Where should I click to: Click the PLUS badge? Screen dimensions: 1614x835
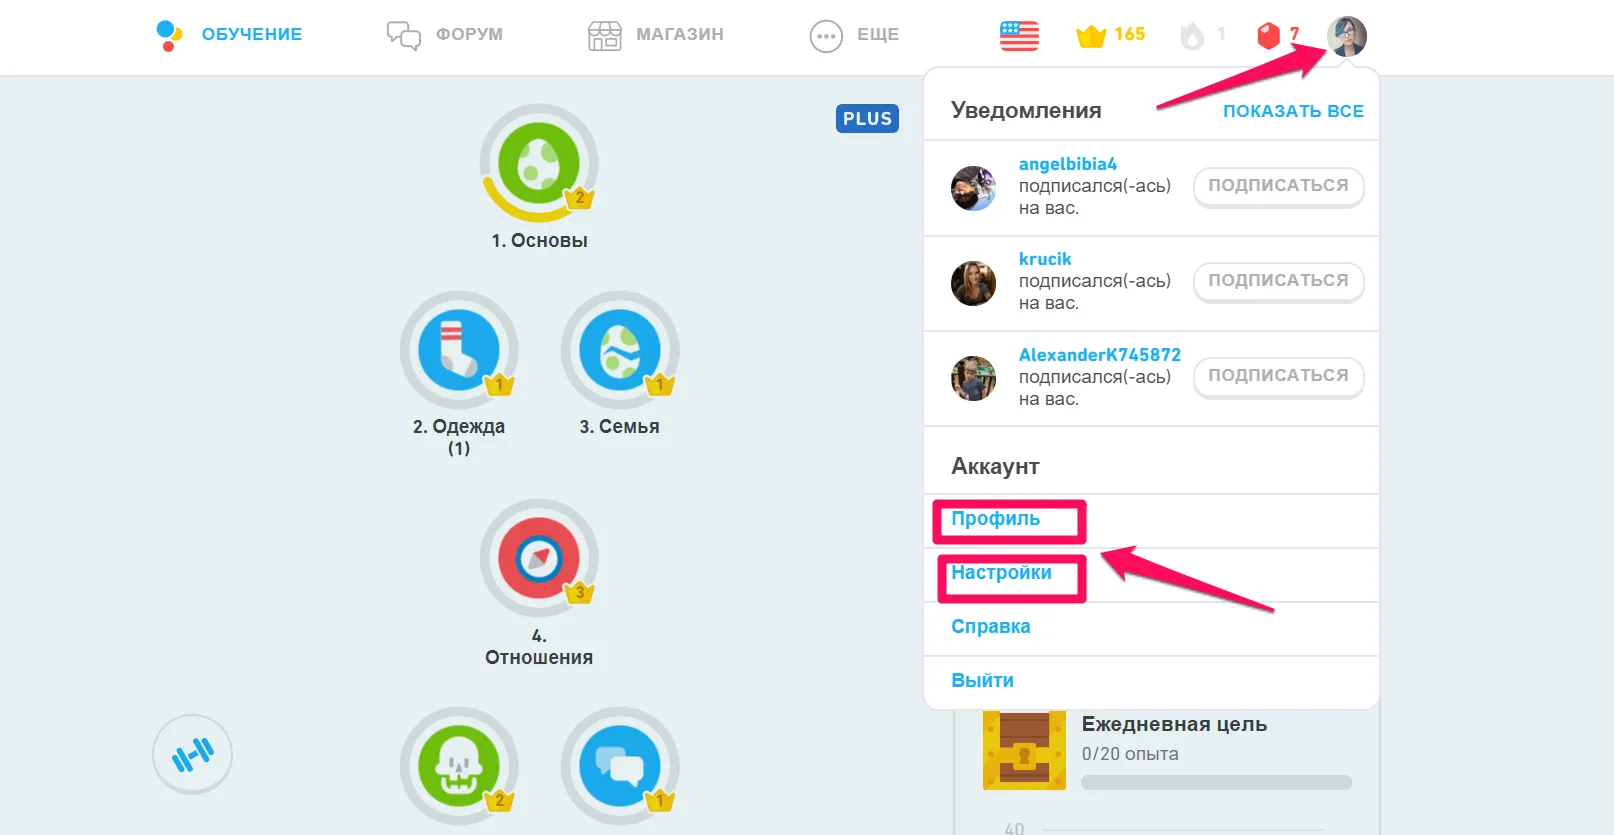(x=867, y=118)
